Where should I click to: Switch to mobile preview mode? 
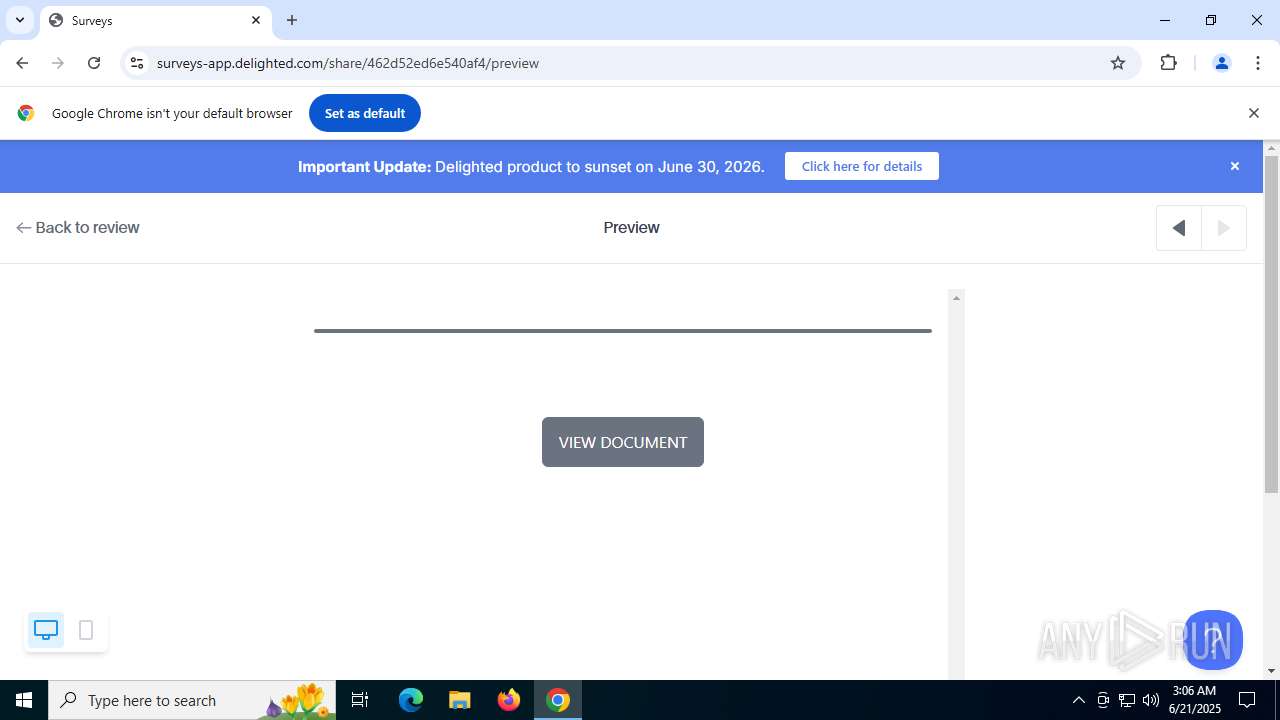coord(86,630)
